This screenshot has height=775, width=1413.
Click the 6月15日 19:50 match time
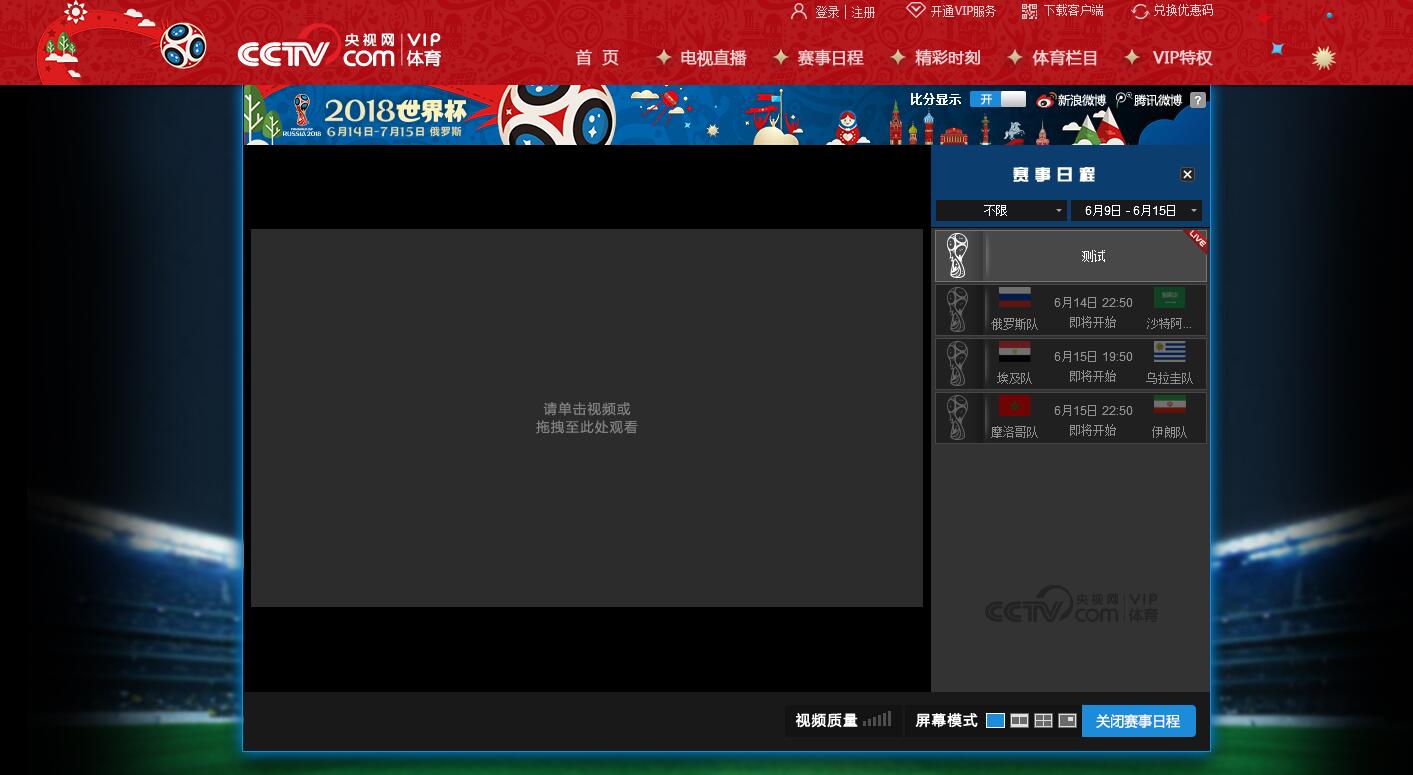(x=1093, y=356)
